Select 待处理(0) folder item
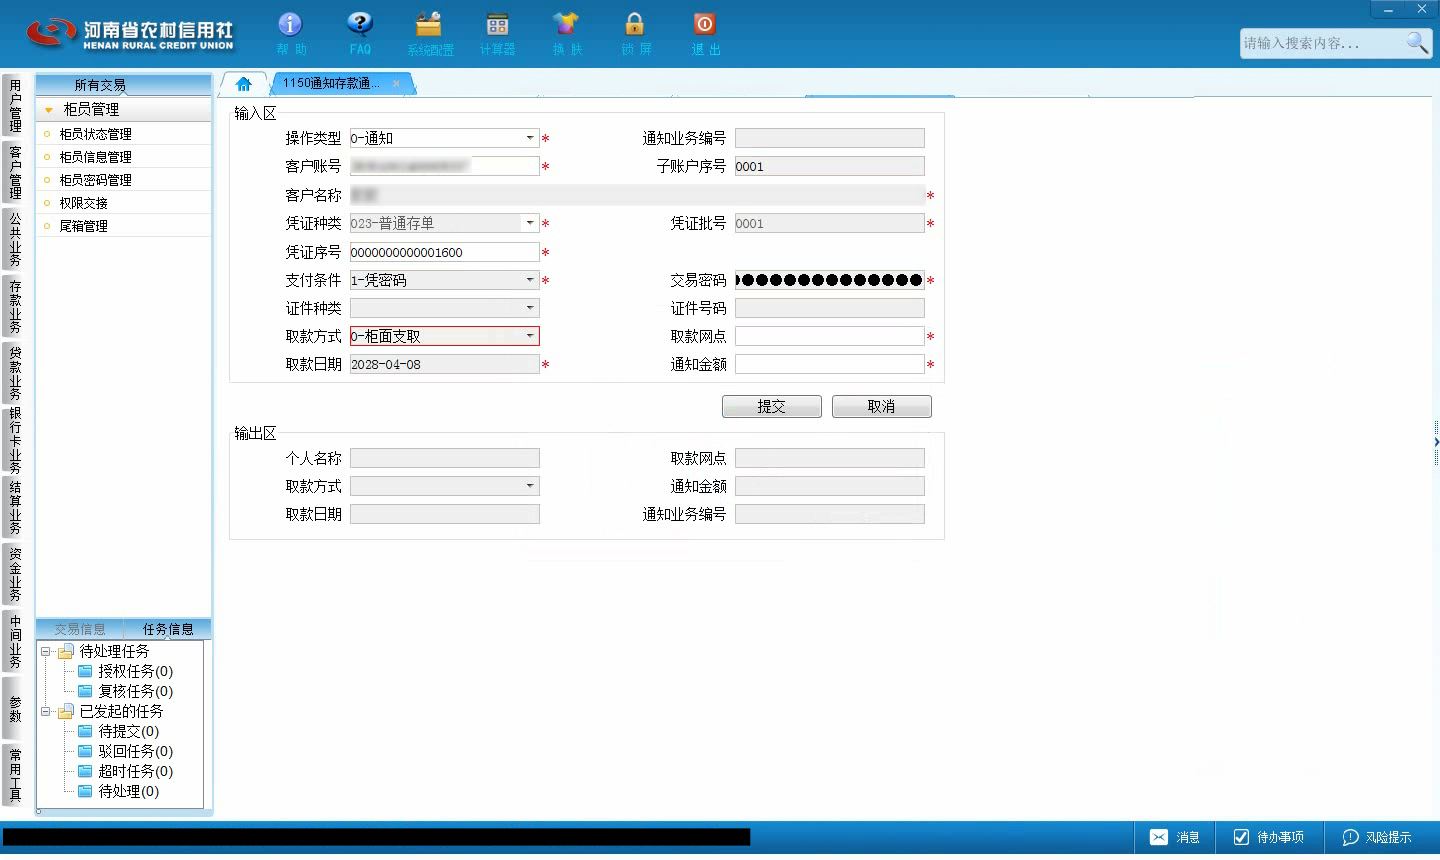The image size is (1440, 860). (x=119, y=791)
